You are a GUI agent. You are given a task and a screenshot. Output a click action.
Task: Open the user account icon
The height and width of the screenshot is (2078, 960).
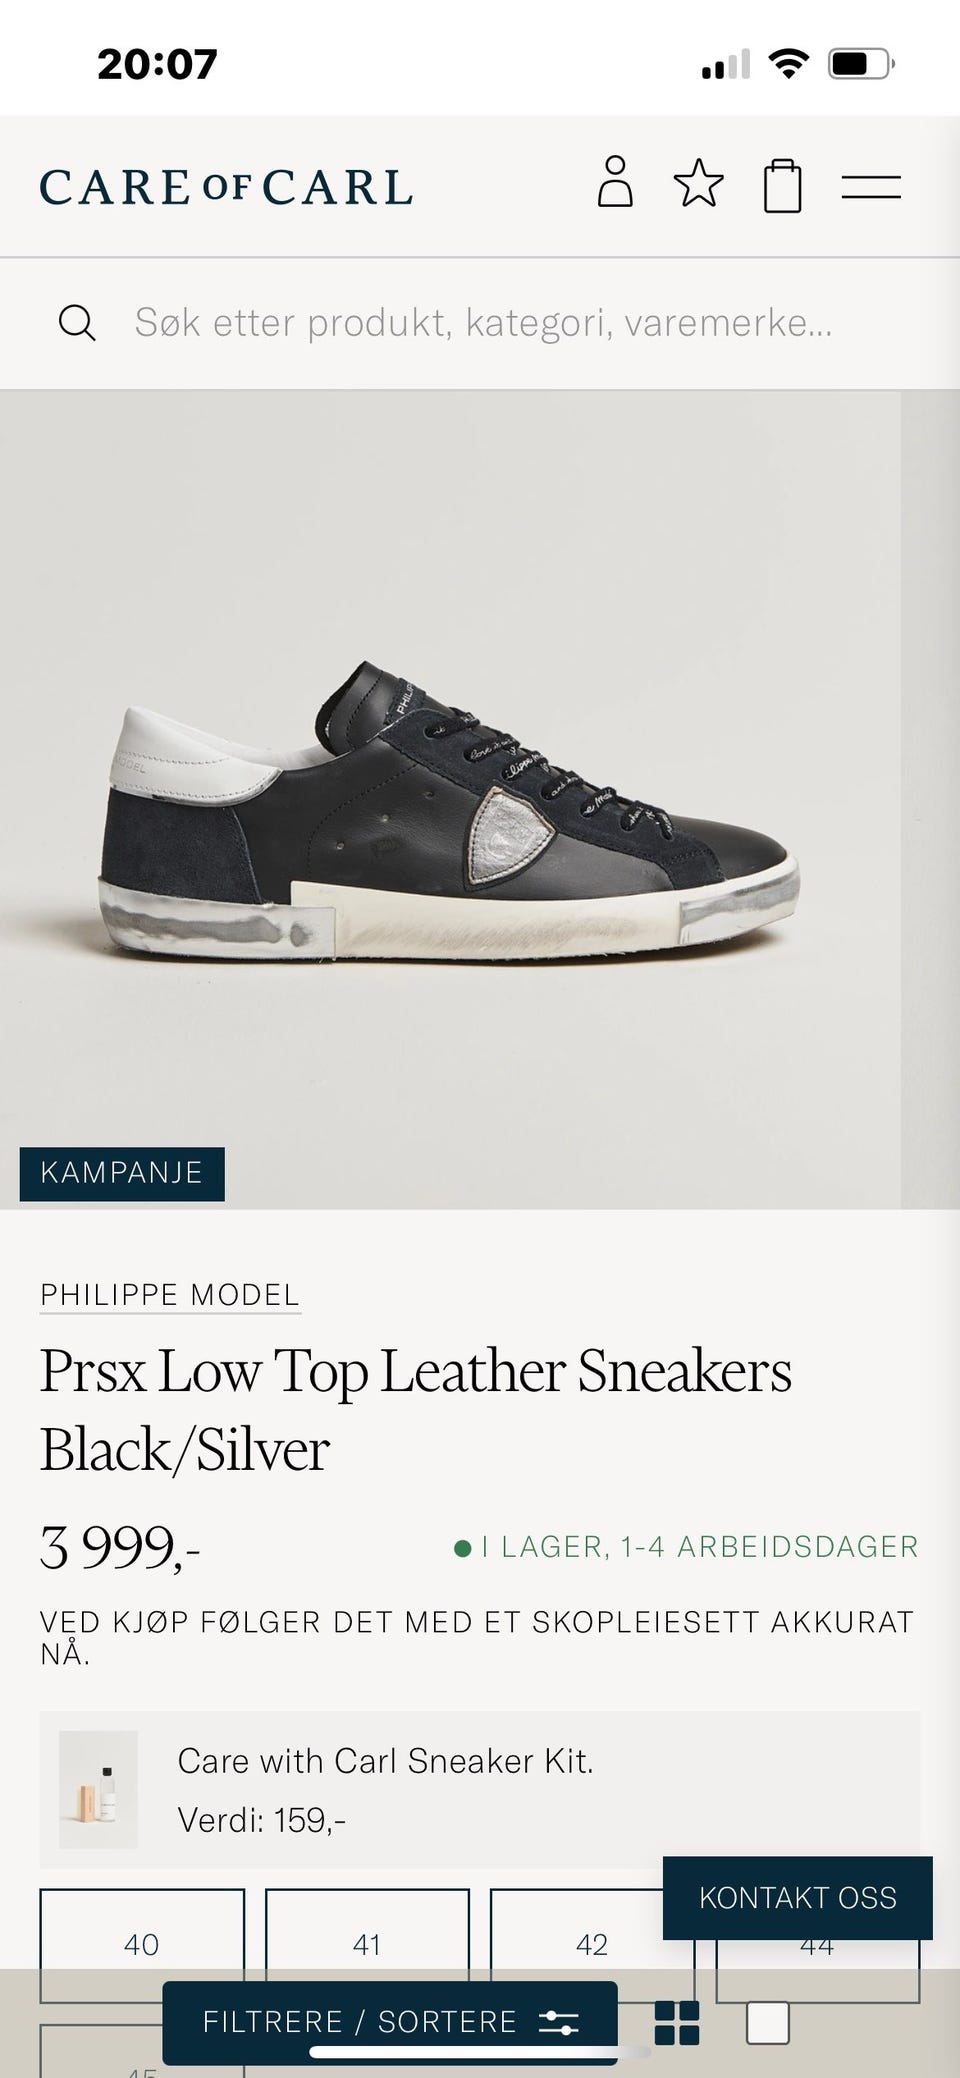point(615,182)
